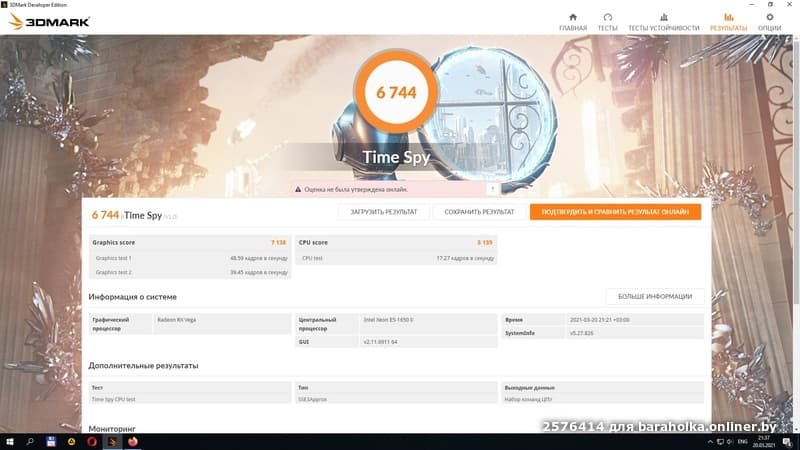800x450 pixels.
Task: Open the Opera browser from the taskbar
Action: tap(92, 442)
